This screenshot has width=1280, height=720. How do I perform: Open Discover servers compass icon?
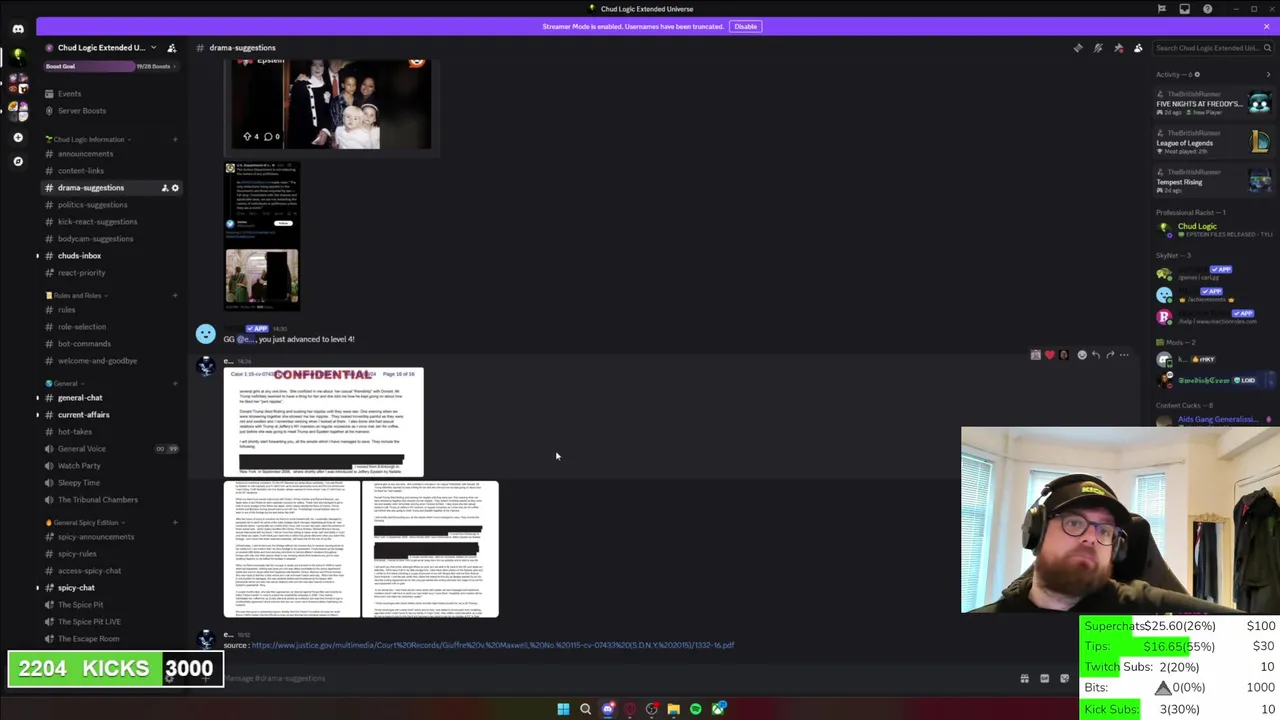click(x=18, y=161)
